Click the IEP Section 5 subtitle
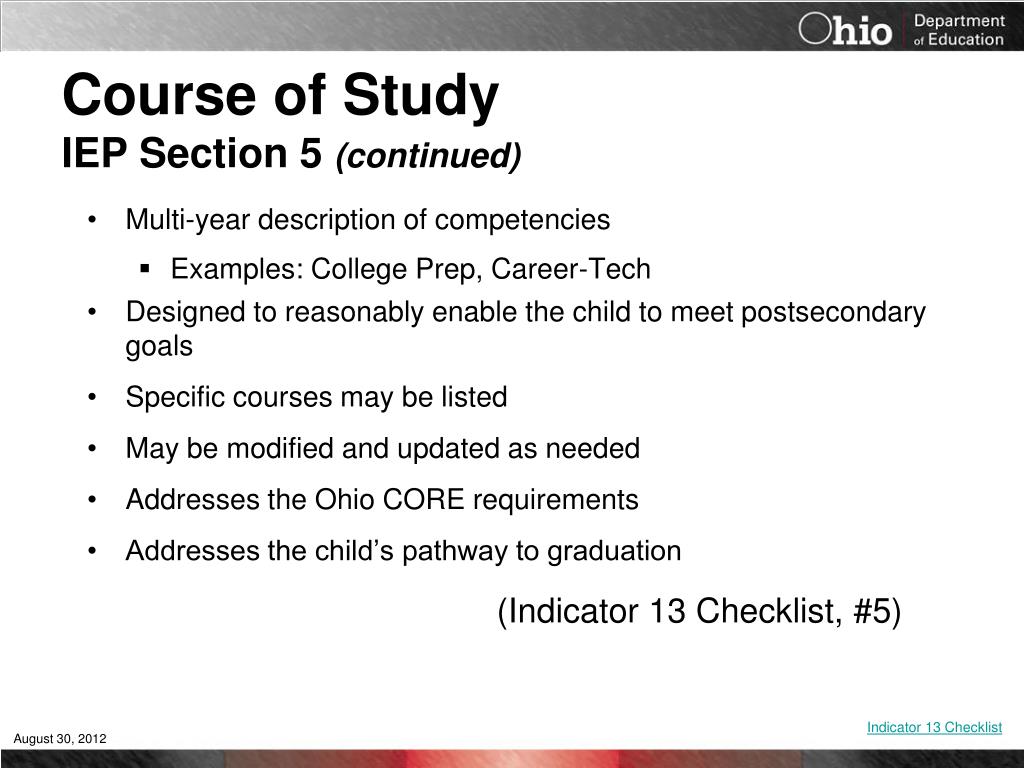This screenshot has width=1024, height=768. pos(192,153)
